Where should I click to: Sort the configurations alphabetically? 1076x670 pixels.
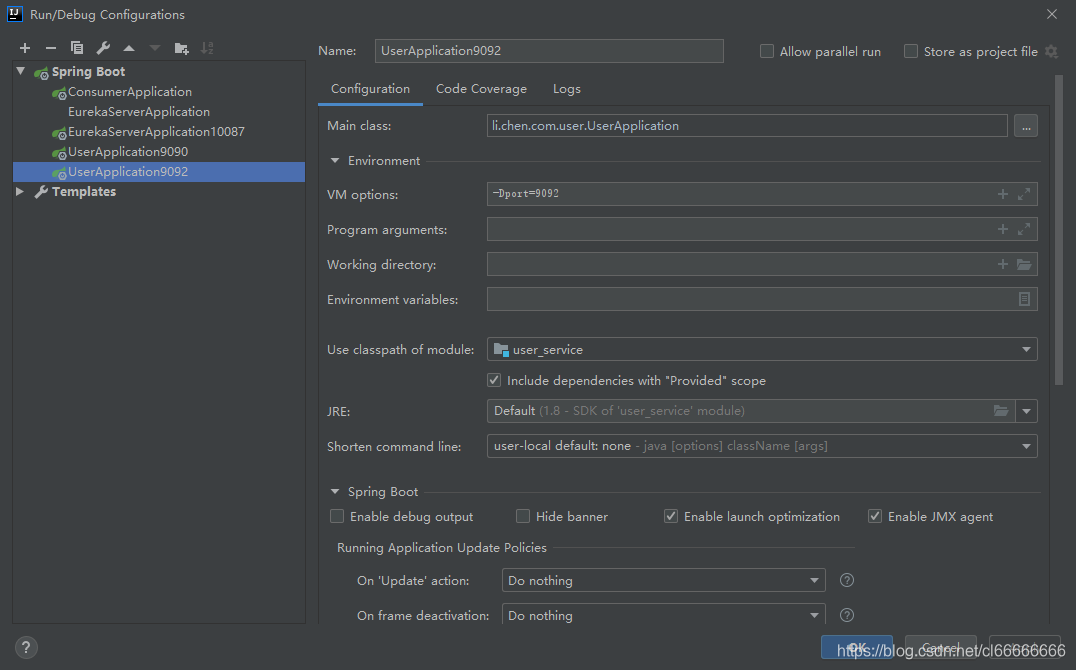click(x=207, y=48)
